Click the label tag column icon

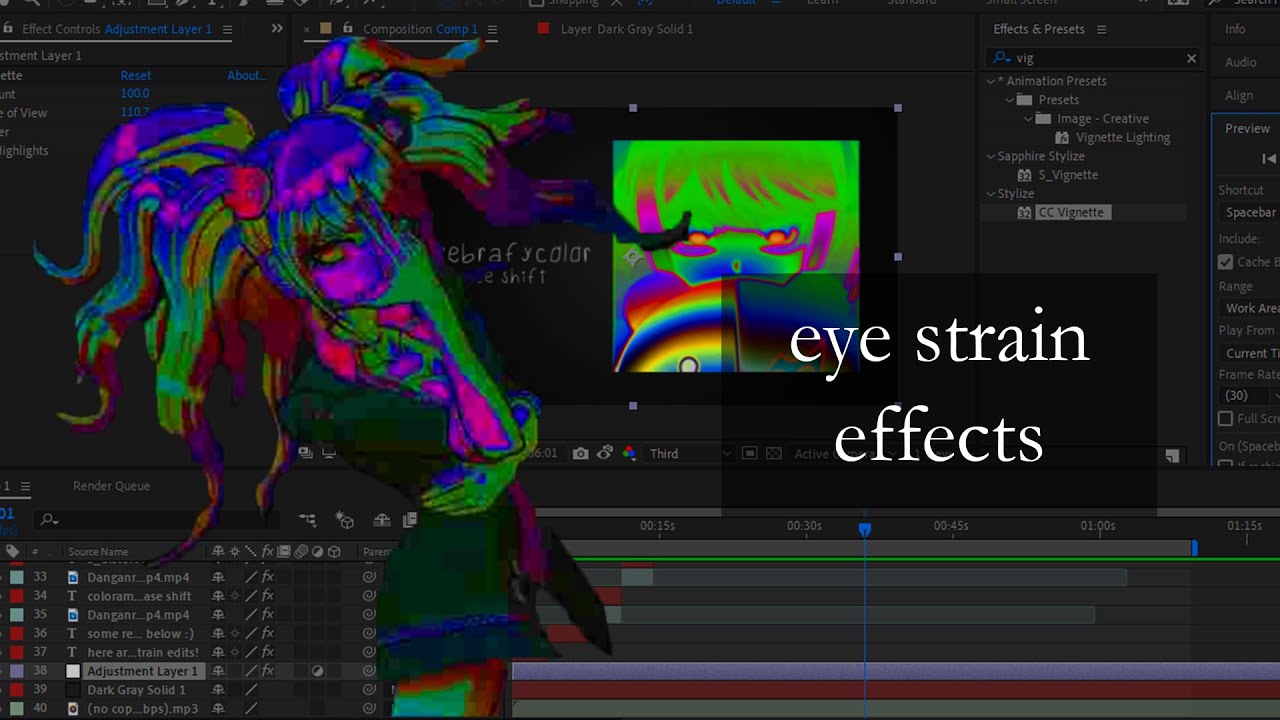(x=12, y=551)
